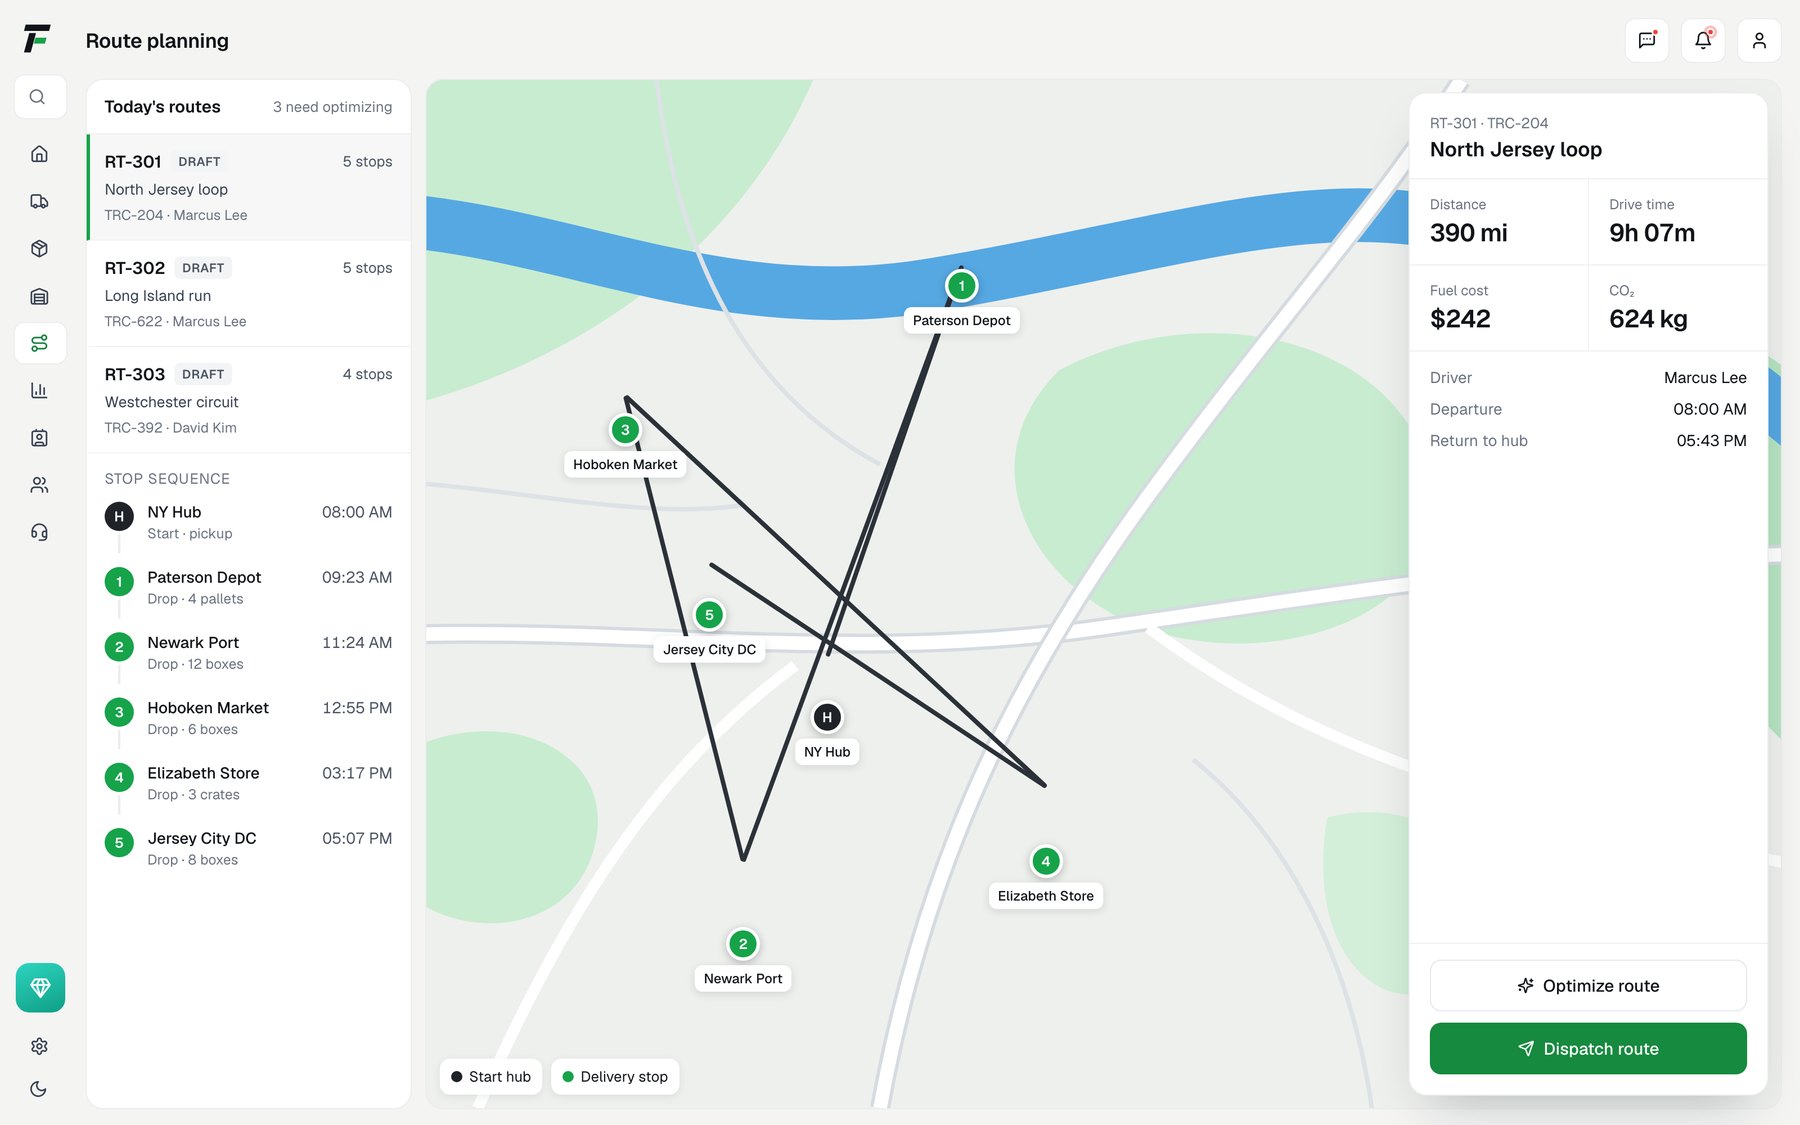Click the Elizabeth Store map marker 4
1800x1125 pixels.
(x=1046, y=861)
